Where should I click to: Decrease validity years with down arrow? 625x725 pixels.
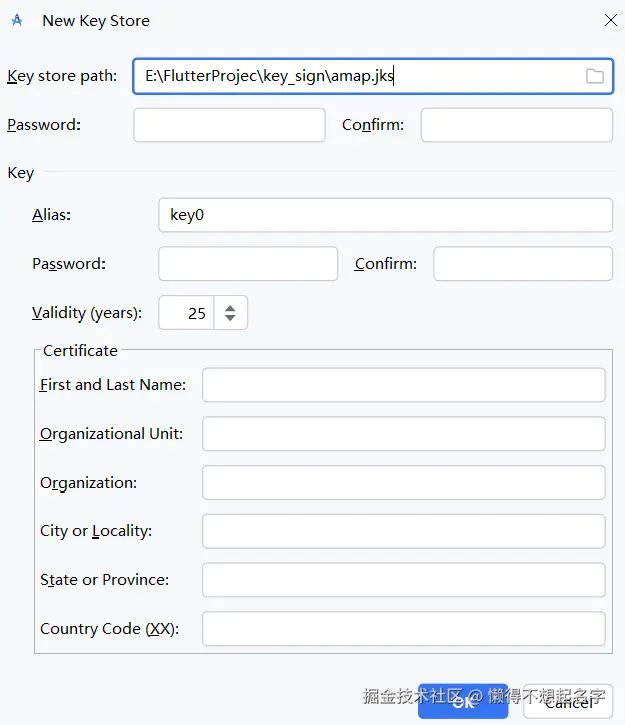click(x=230, y=319)
